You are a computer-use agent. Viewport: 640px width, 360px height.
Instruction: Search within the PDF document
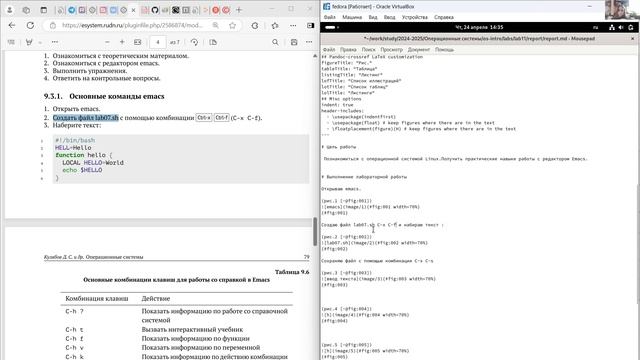(276, 42)
